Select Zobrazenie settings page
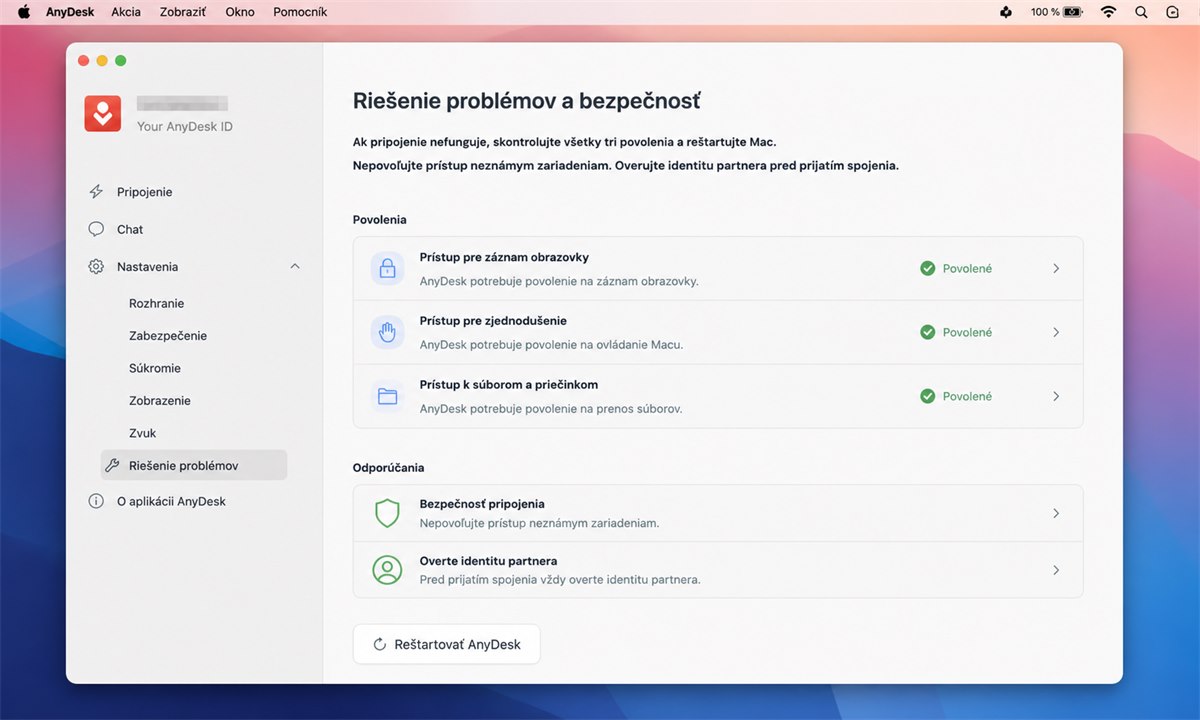This screenshot has height=720, width=1200. [160, 401]
